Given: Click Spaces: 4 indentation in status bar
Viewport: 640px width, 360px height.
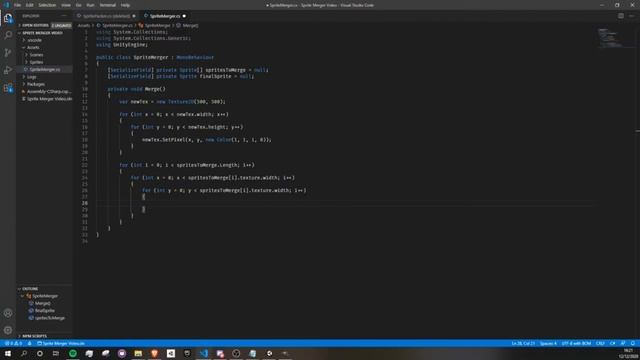Looking at the screenshot, I should (548, 343).
